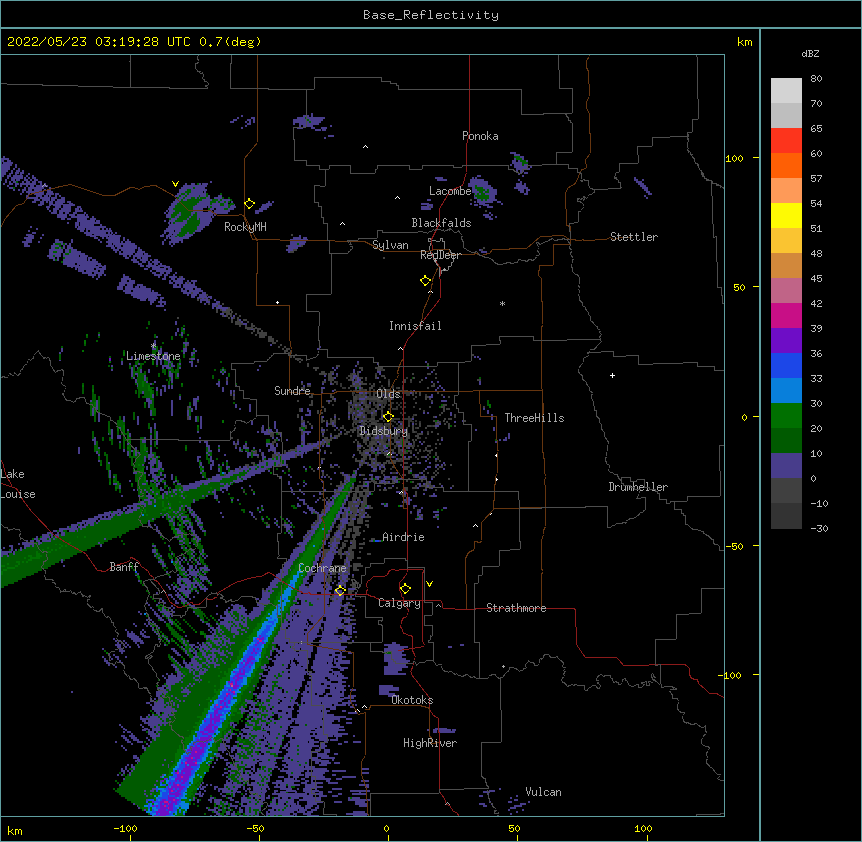This screenshot has width=862, height=842.
Task: Click the Drumheller label
Action: pos(638,487)
